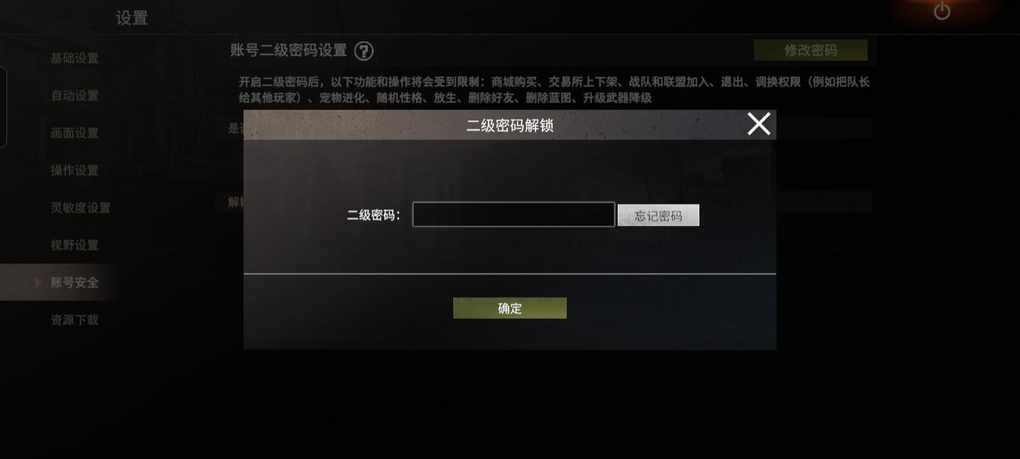Viewport: 1020px width, 459px height.
Task: Click 忘记密码 next to the password field
Action: click(x=658, y=216)
